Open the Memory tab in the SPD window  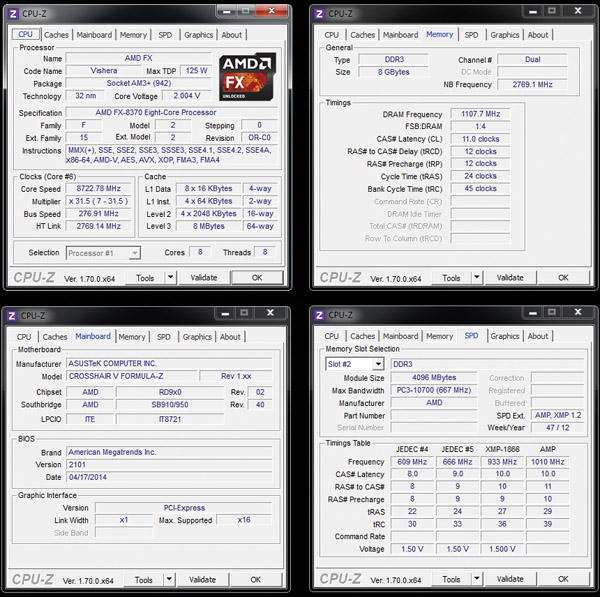pos(439,336)
